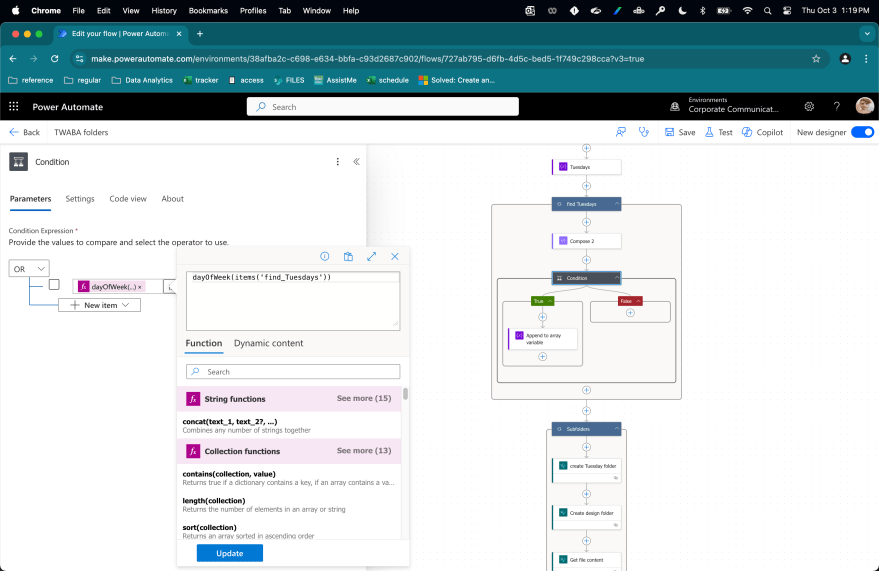Tick the condition row checkbox

(54, 285)
